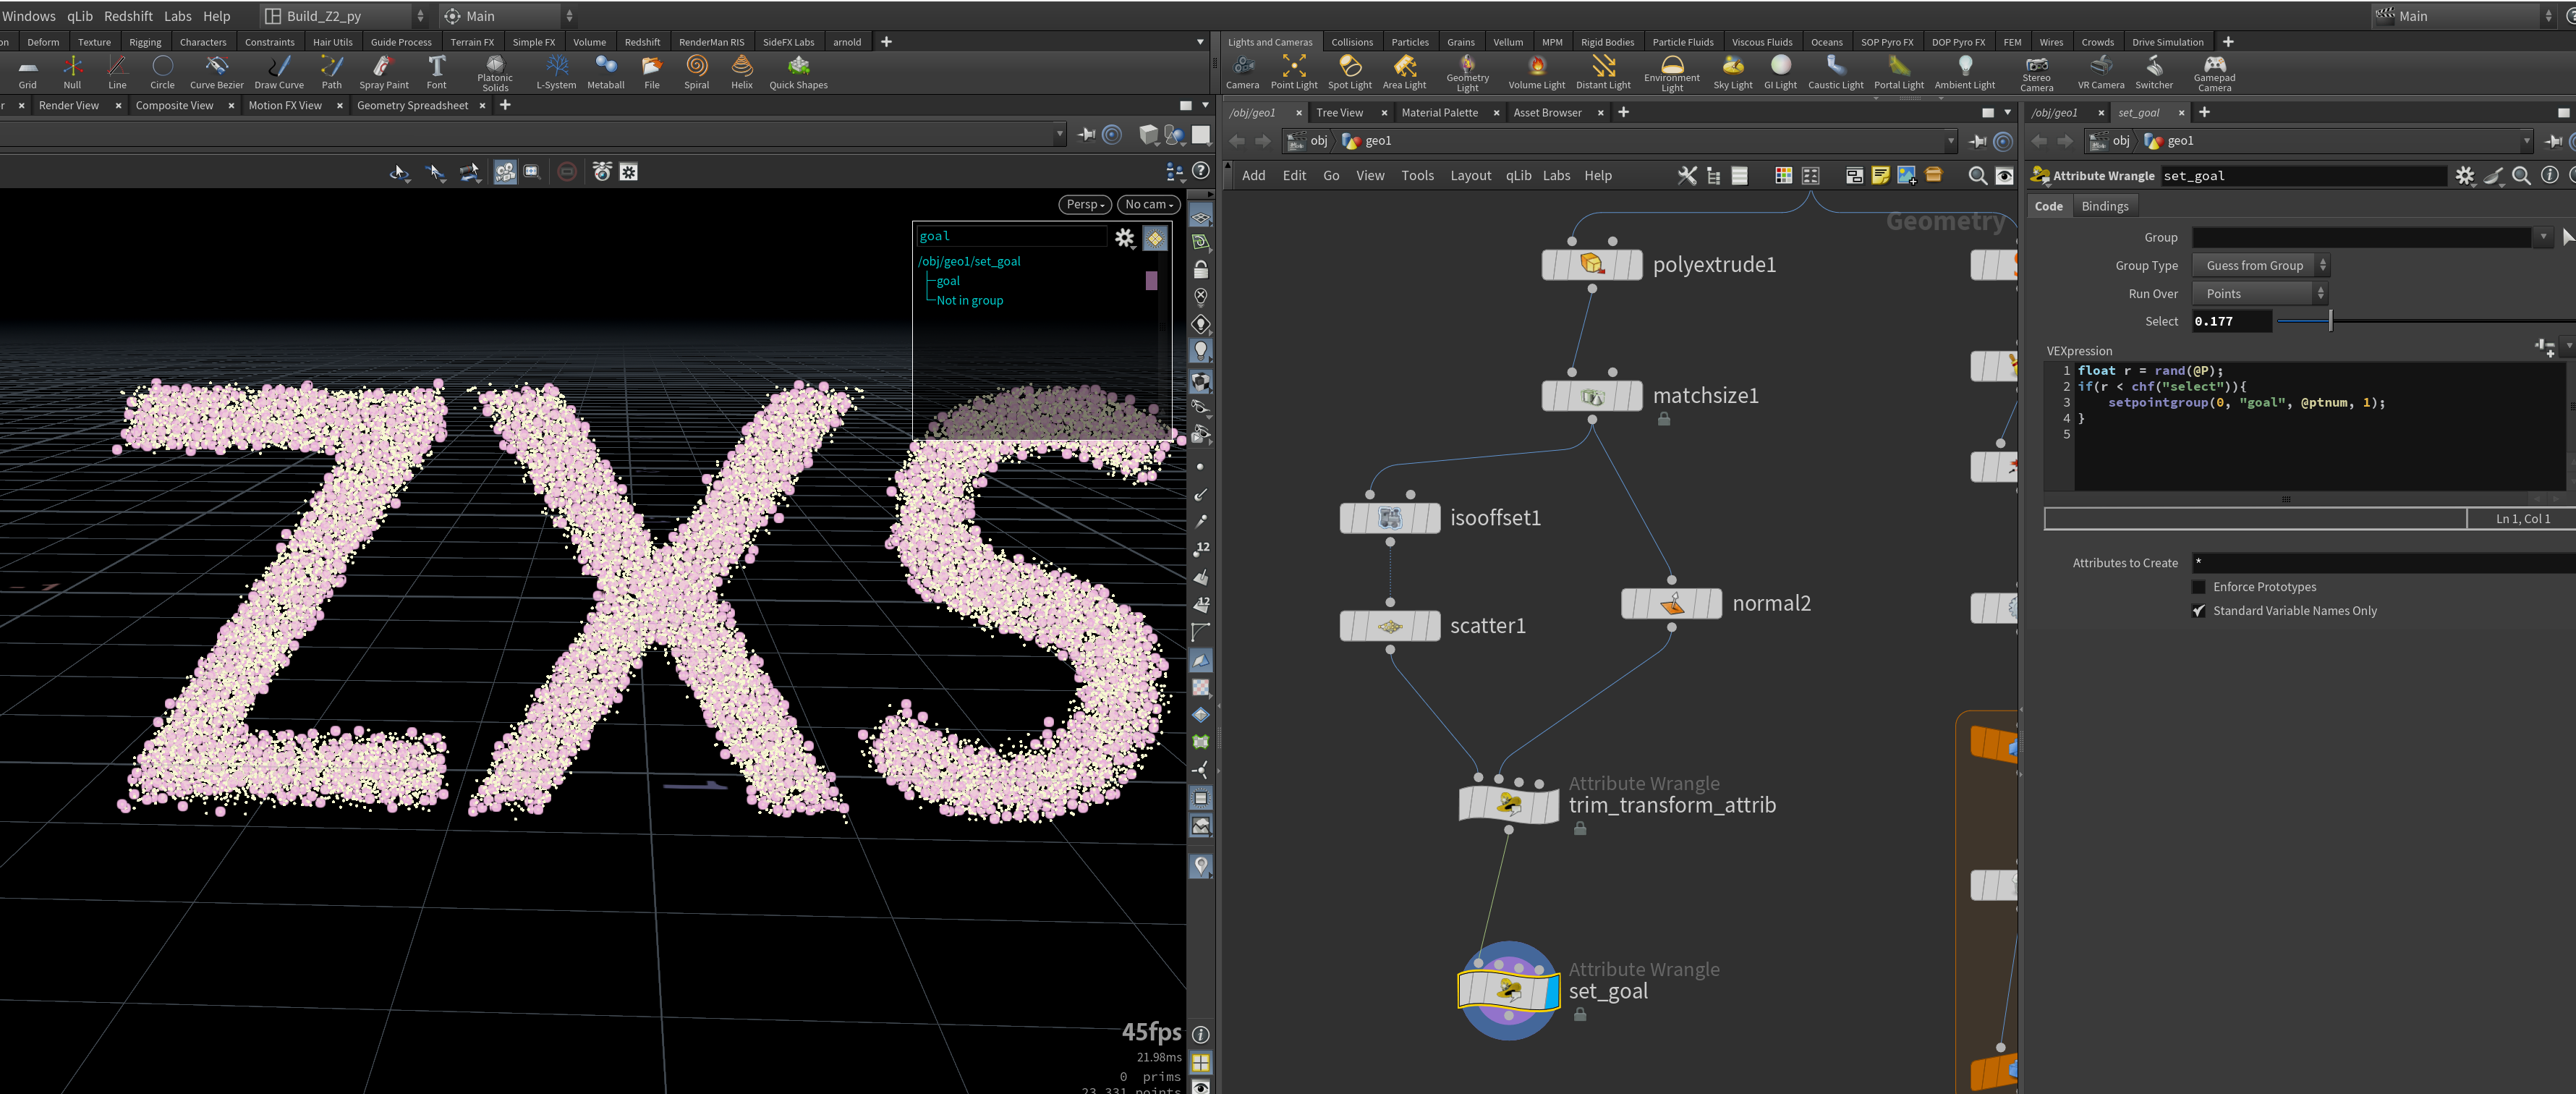Screen dimensions: 2576x1094
Task: Open the Geometry Spreadsheet tab
Action: click(412, 106)
